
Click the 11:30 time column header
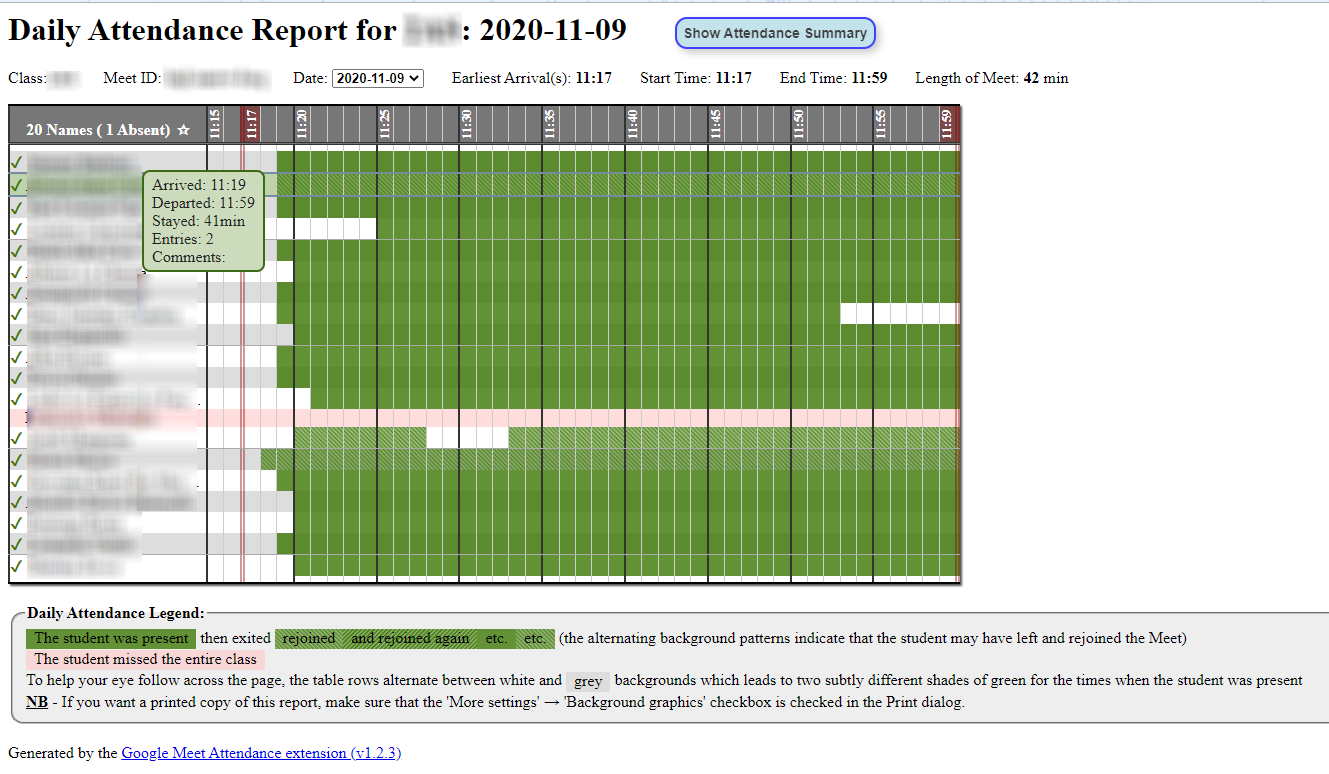467,124
